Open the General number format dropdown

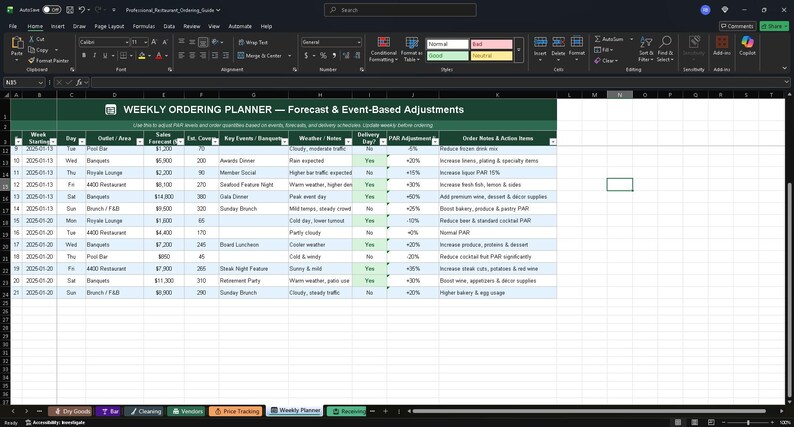pyautogui.click(x=359, y=43)
